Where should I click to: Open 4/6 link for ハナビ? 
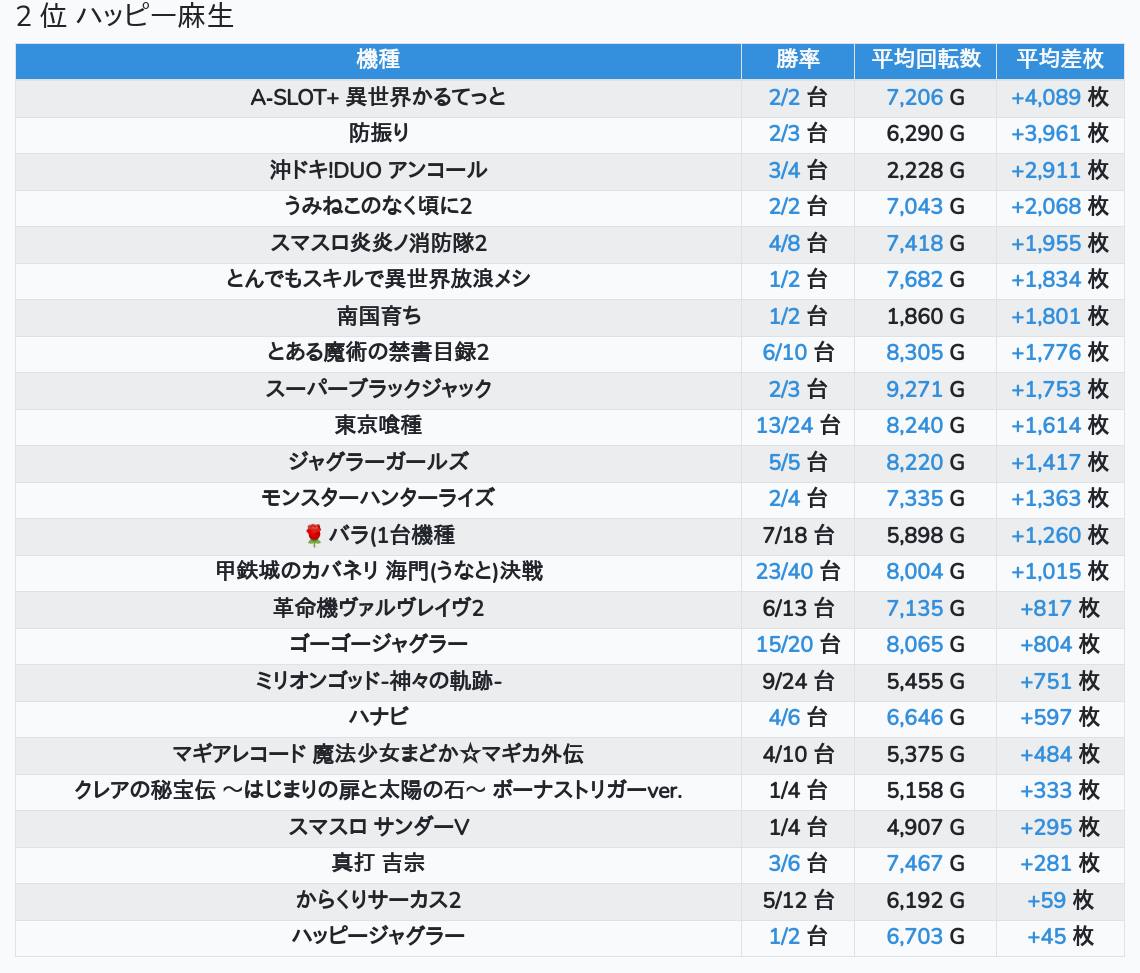[784, 718]
